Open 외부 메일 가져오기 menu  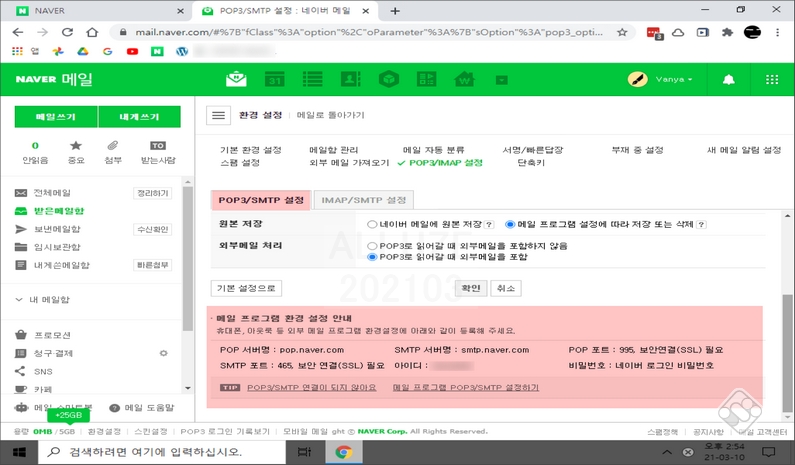tap(349, 163)
